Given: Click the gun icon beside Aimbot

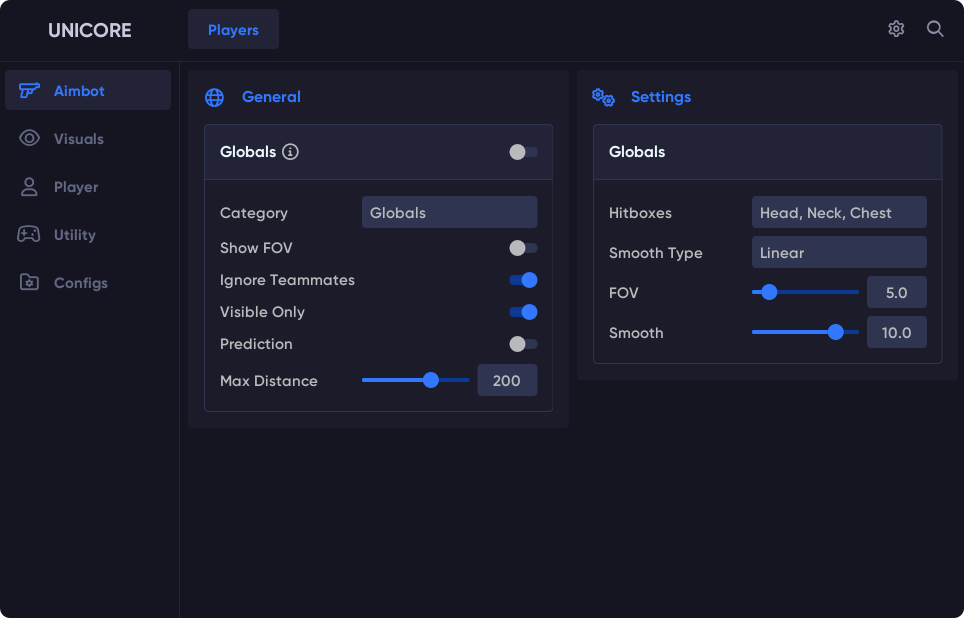Looking at the screenshot, I should pos(29,90).
